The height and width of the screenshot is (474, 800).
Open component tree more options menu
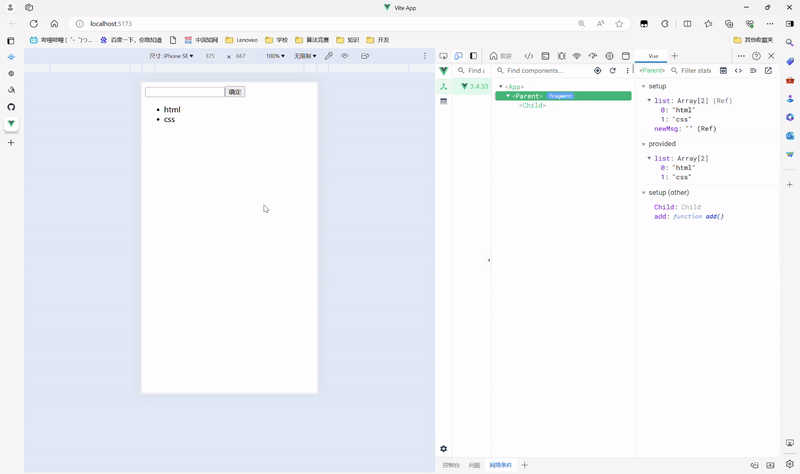click(628, 70)
